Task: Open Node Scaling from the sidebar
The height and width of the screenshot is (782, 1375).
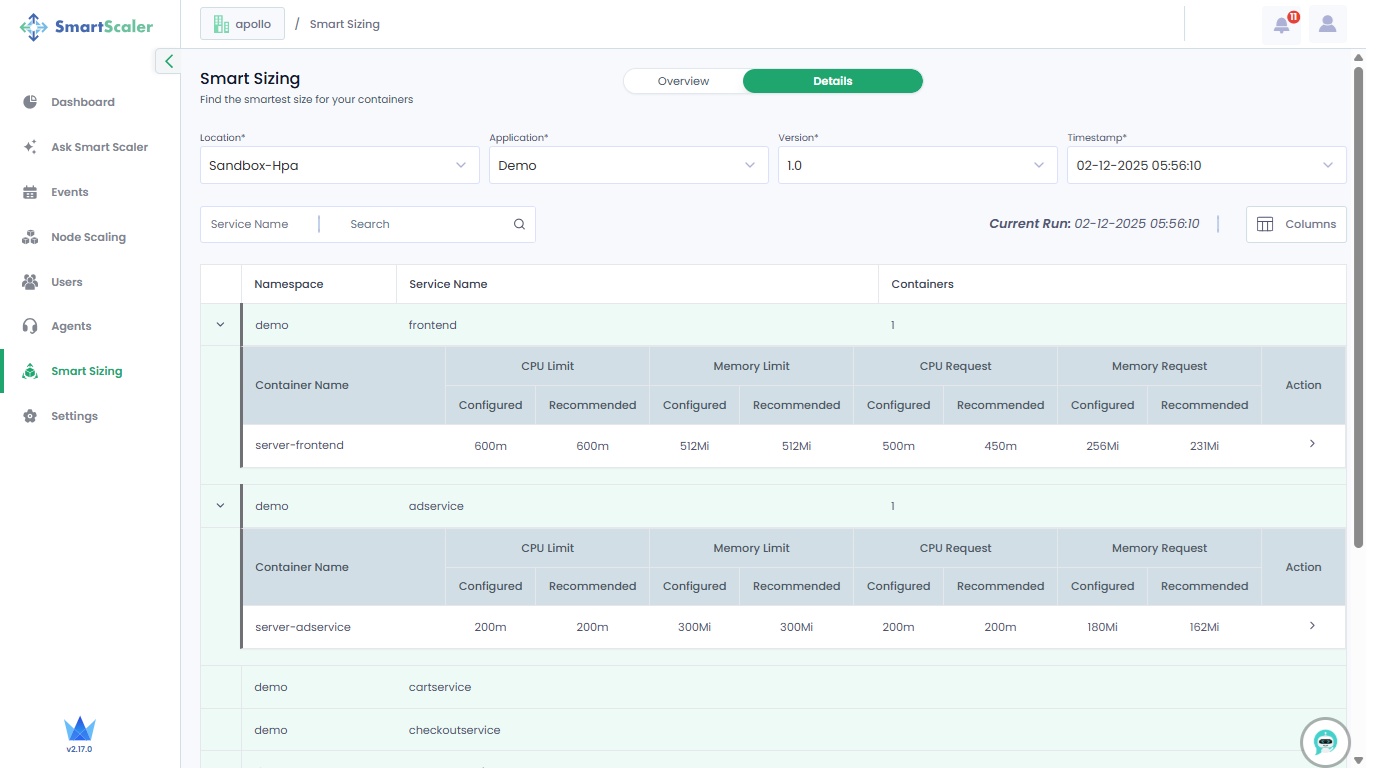Action: click(x=88, y=237)
